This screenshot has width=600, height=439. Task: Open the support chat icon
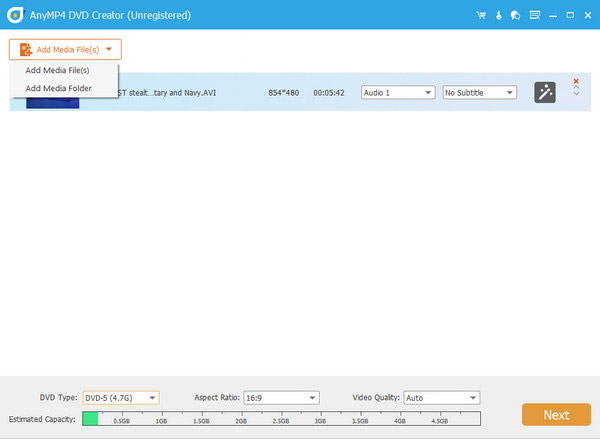515,15
